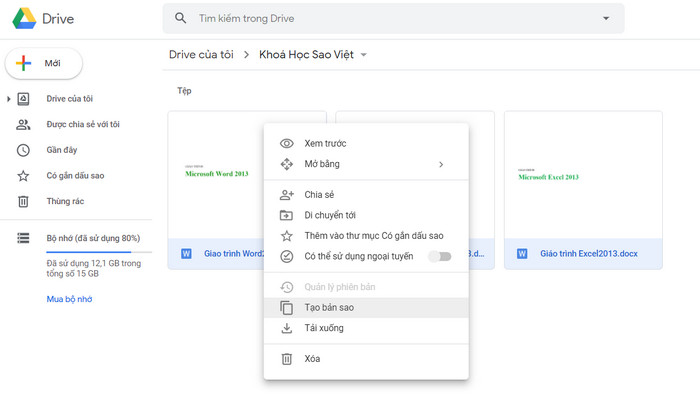Click the Google Drive logo
The height and width of the screenshot is (398, 700).
24,19
